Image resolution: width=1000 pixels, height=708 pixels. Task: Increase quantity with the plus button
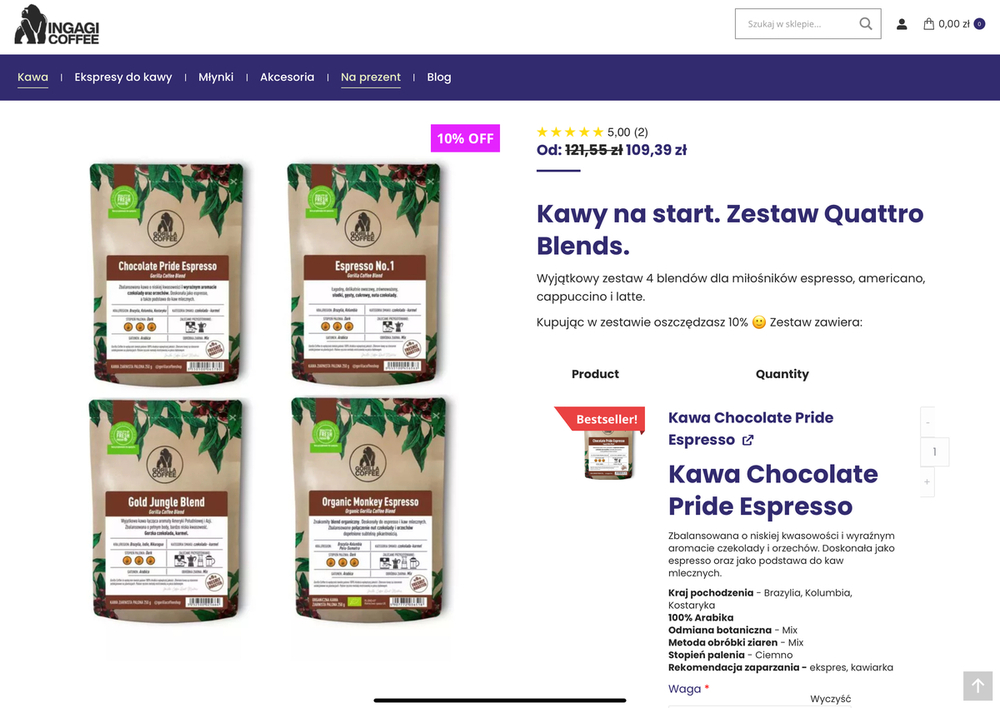928,482
